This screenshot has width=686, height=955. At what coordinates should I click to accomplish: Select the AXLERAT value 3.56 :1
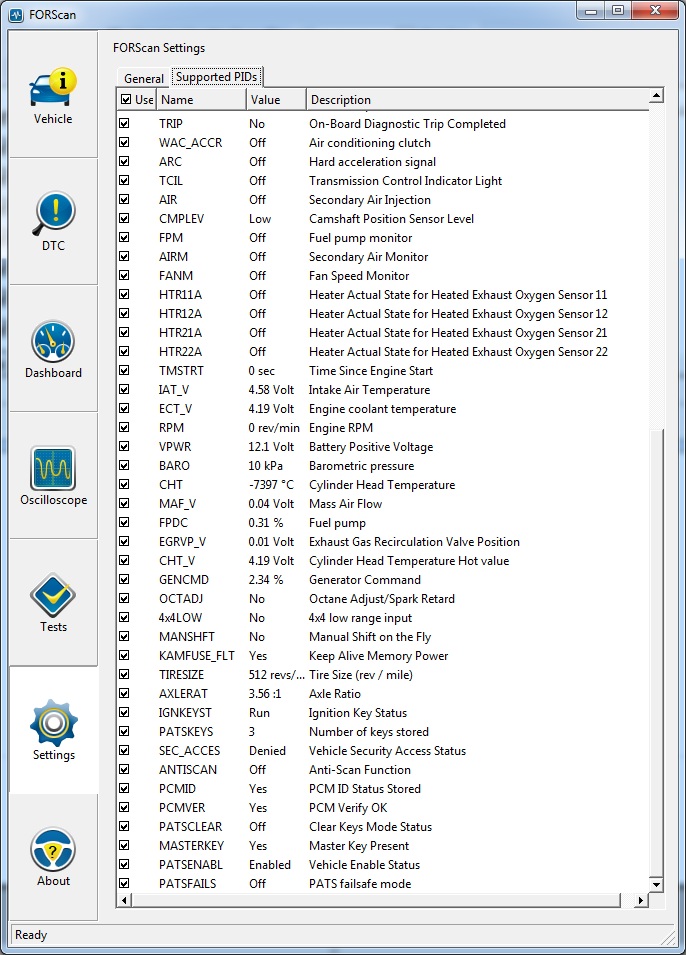(x=265, y=694)
